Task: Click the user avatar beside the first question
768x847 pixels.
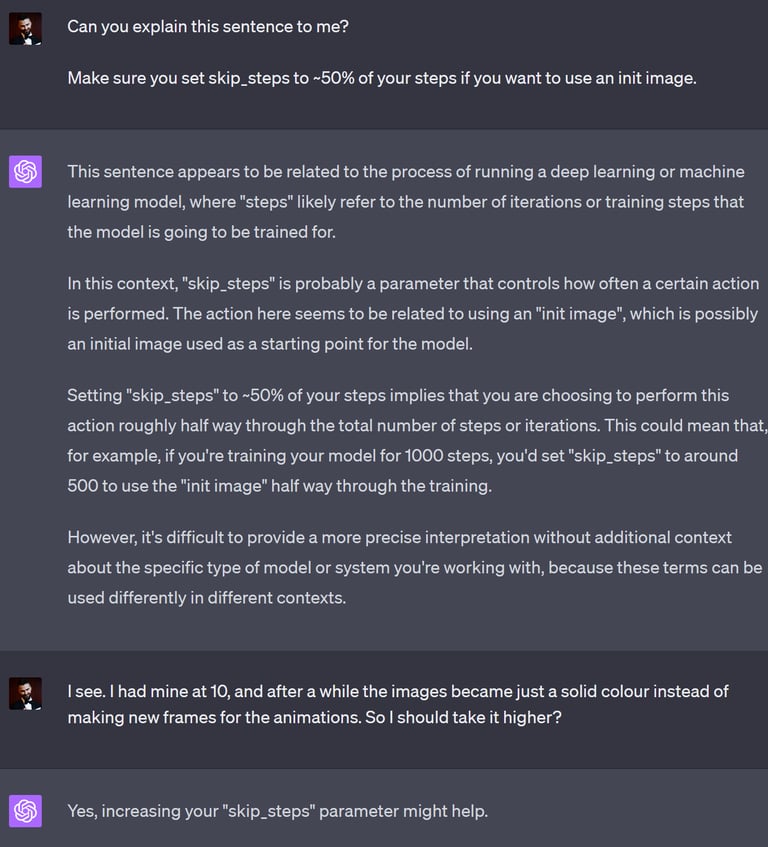Action: 25,29
